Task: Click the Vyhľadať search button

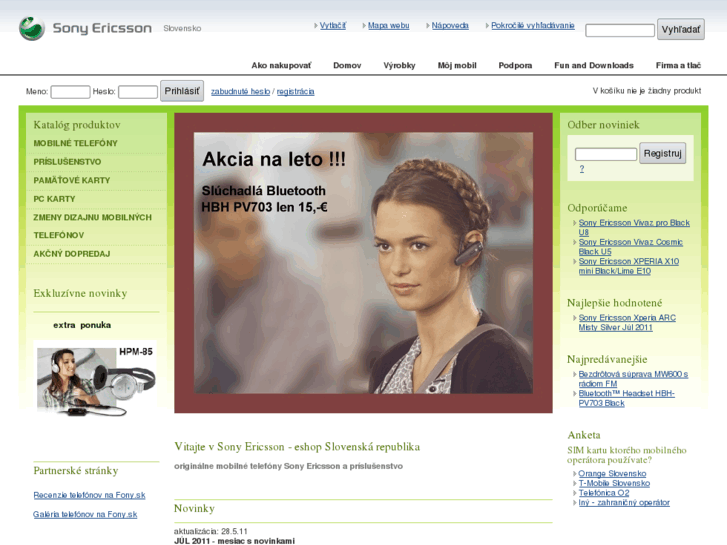Action: (681, 29)
